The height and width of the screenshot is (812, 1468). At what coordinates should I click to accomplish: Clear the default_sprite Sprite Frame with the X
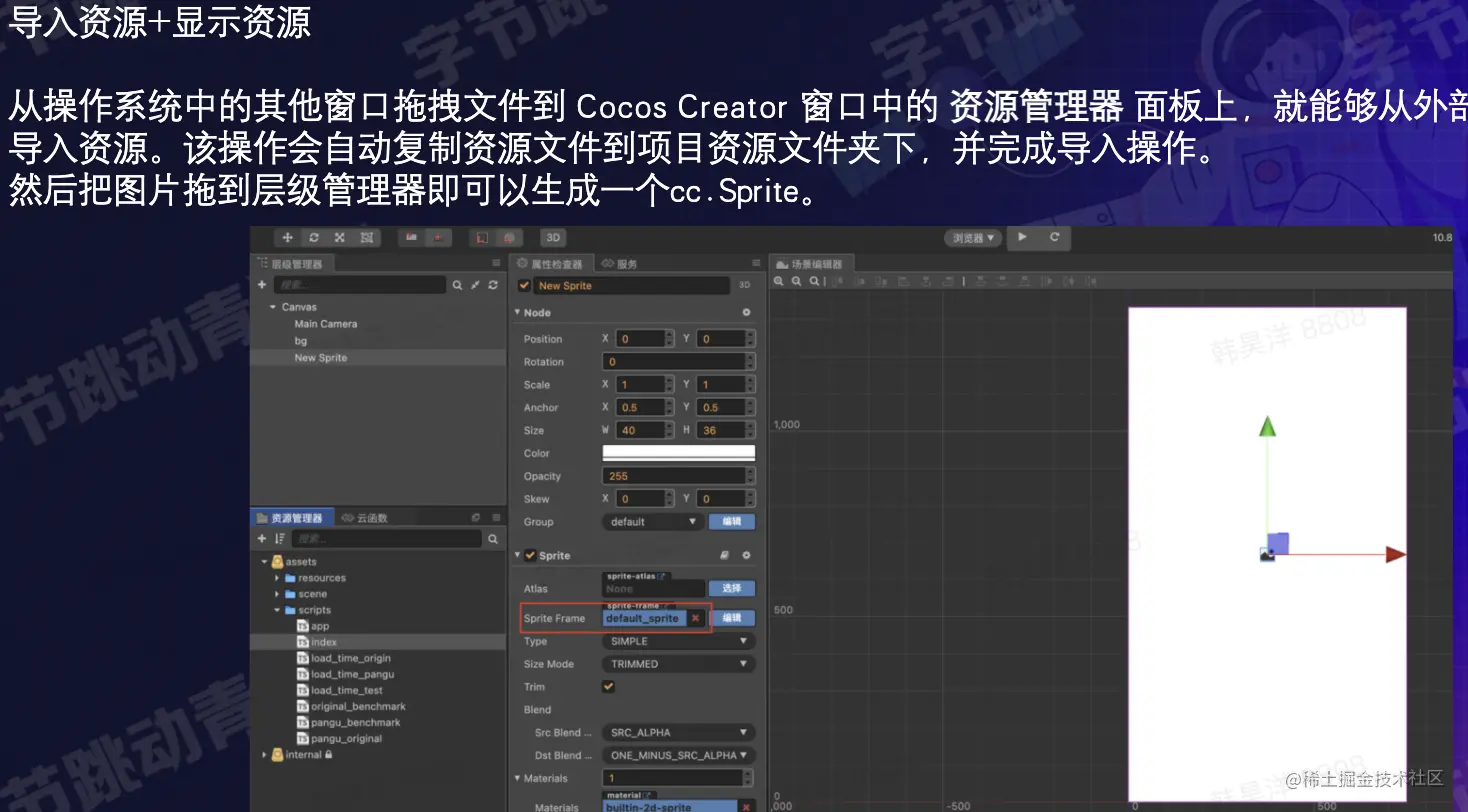point(695,618)
